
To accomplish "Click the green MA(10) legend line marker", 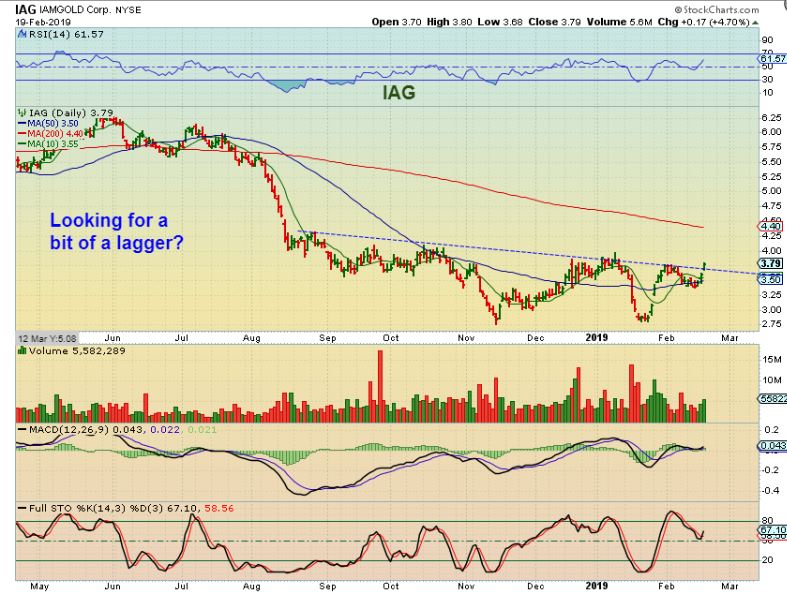I will [22, 144].
